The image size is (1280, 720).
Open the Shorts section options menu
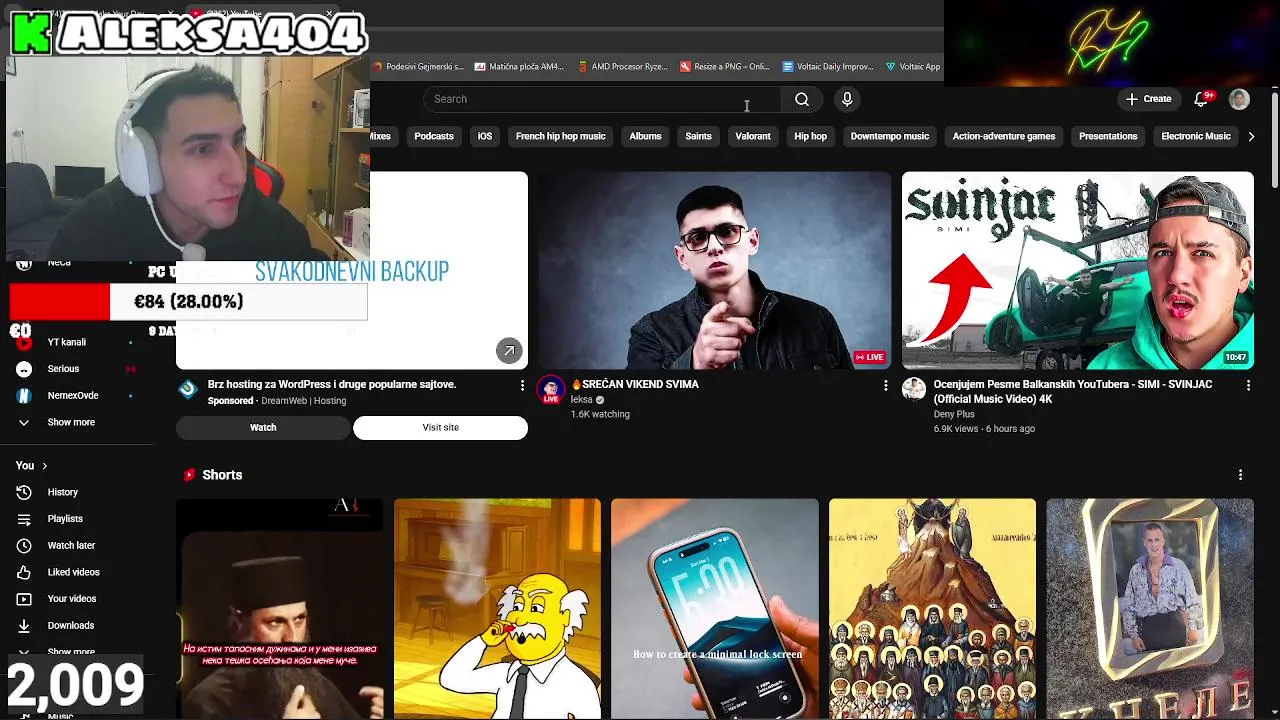coord(1241,475)
